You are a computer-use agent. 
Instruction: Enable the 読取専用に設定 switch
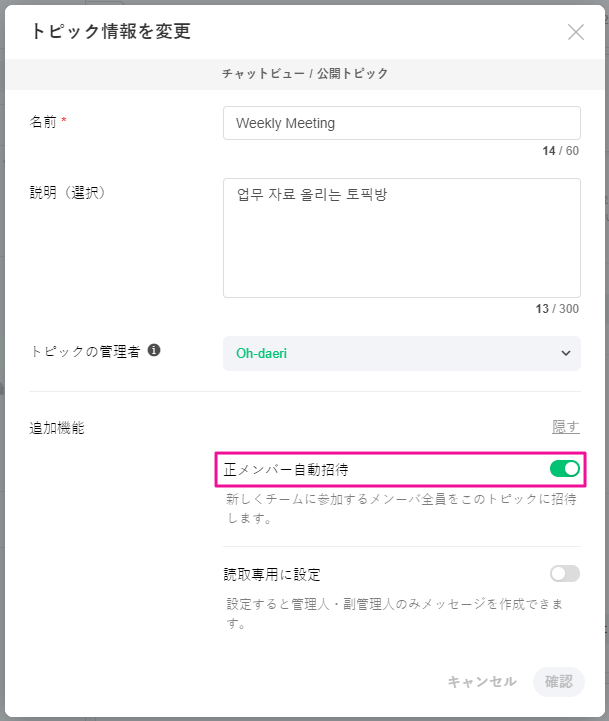coord(564,573)
